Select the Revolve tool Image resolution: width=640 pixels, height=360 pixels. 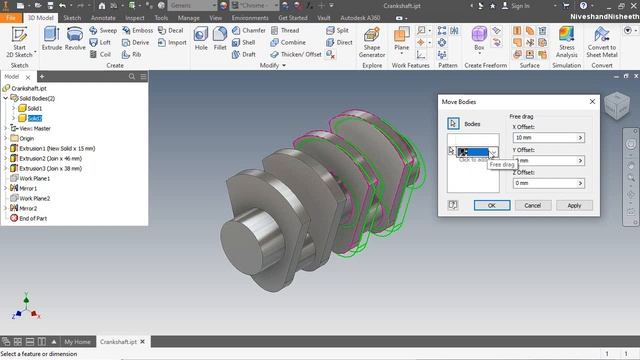[x=75, y=39]
